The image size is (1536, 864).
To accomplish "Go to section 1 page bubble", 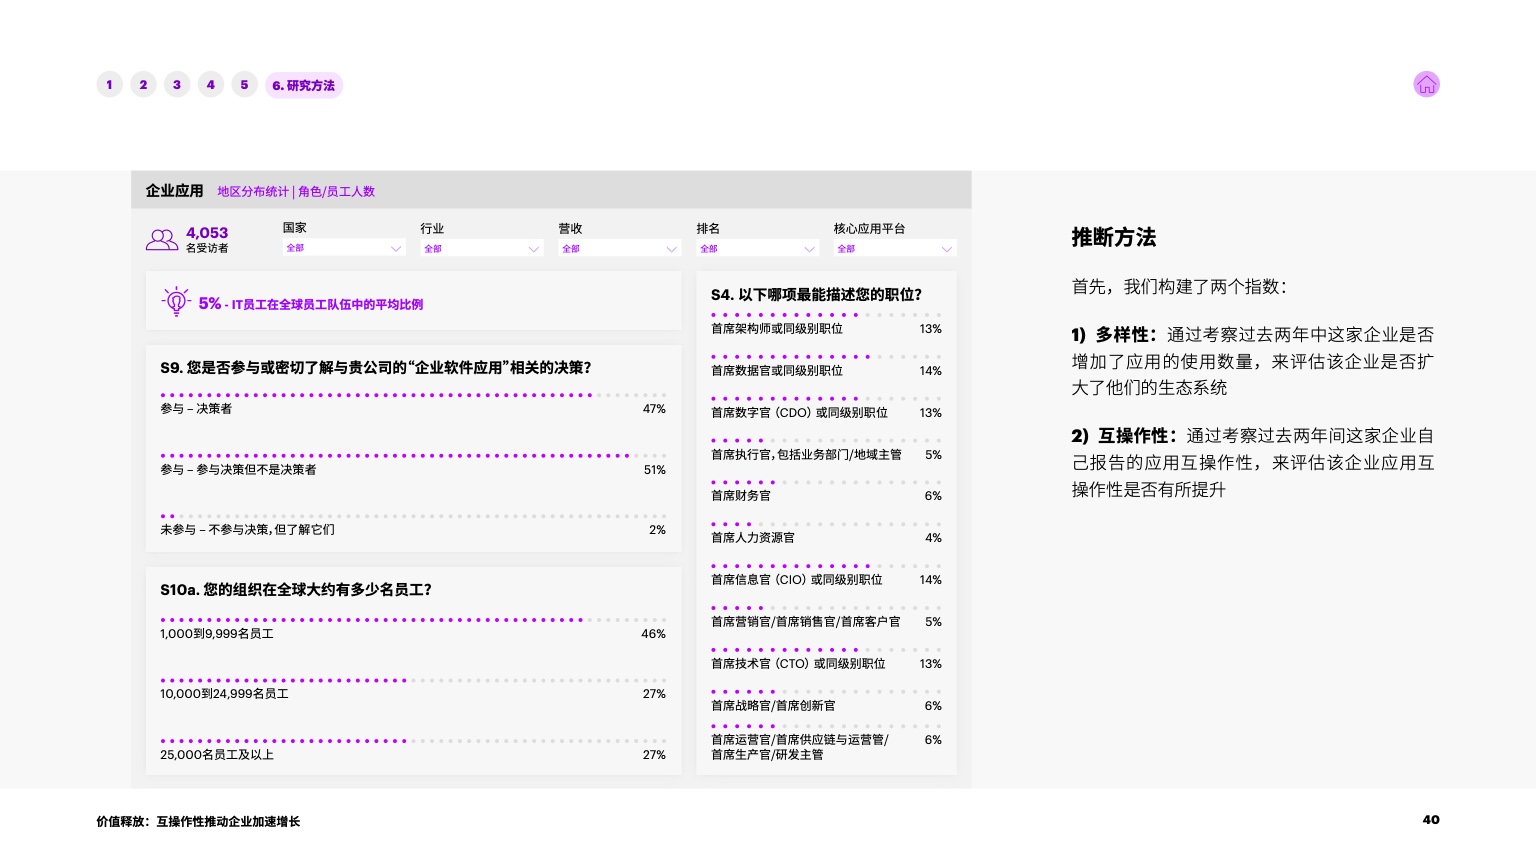I will click(x=110, y=85).
